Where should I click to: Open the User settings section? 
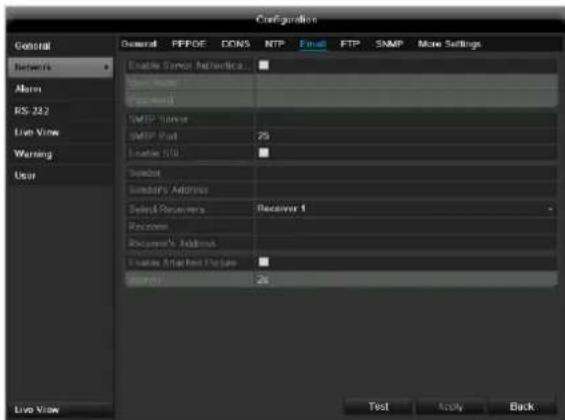pyautogui.click(x=60, y=175)
